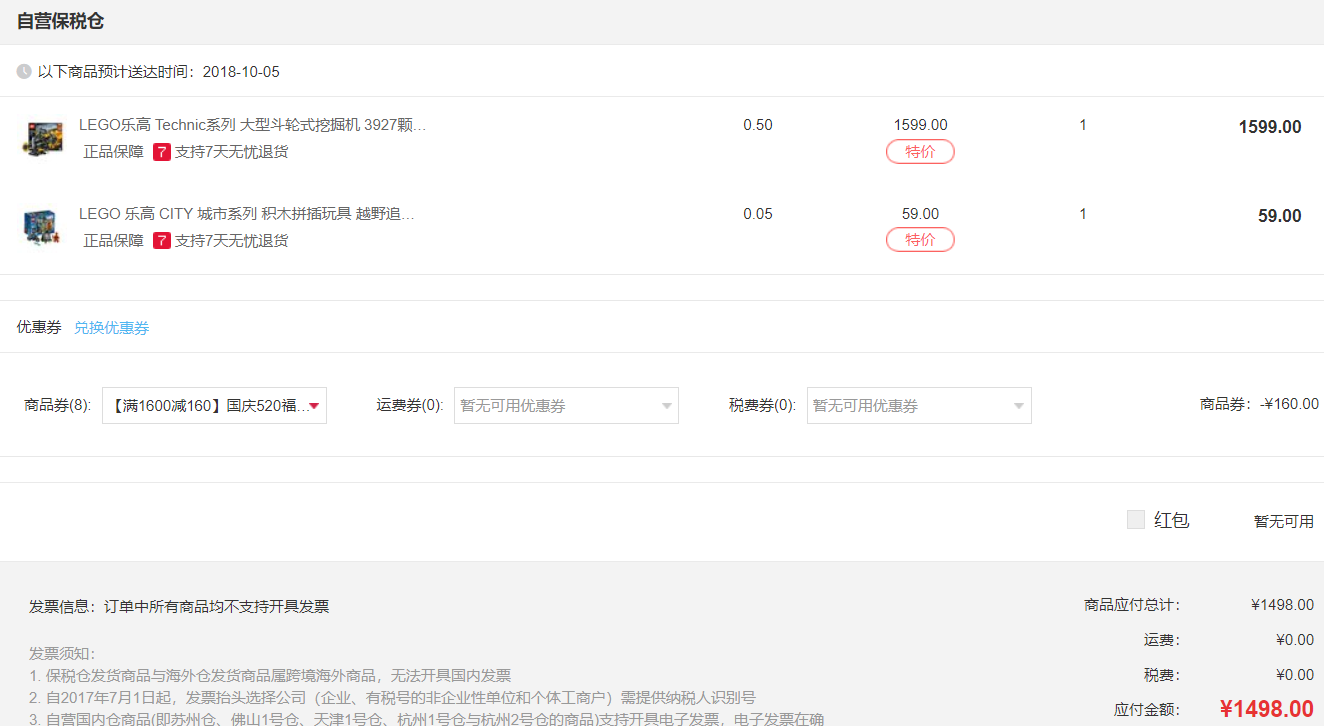Click the 商品应付总计 ¥1498.00 amount
1324x726 pixels.
pyautogui.click(x=1282, y=605)
